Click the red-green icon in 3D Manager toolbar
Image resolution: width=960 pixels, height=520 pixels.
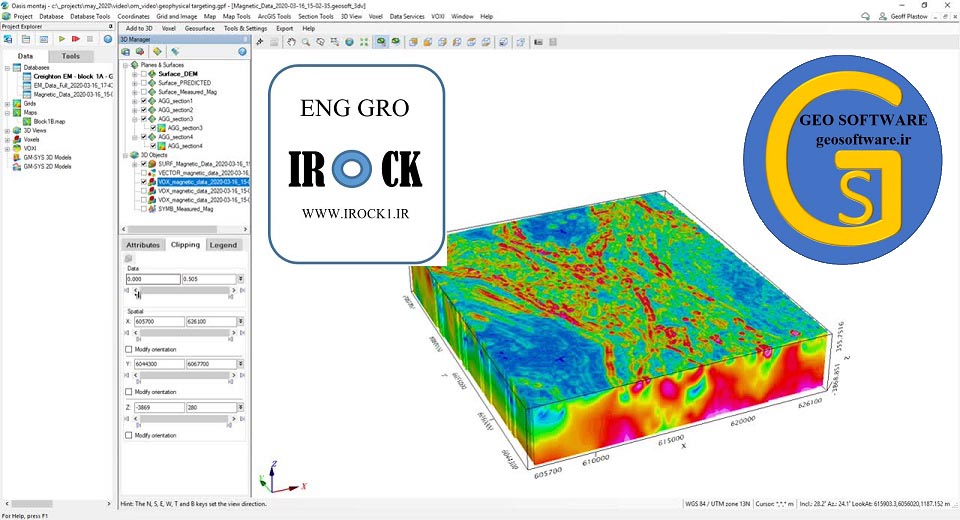tap(140, 51)
